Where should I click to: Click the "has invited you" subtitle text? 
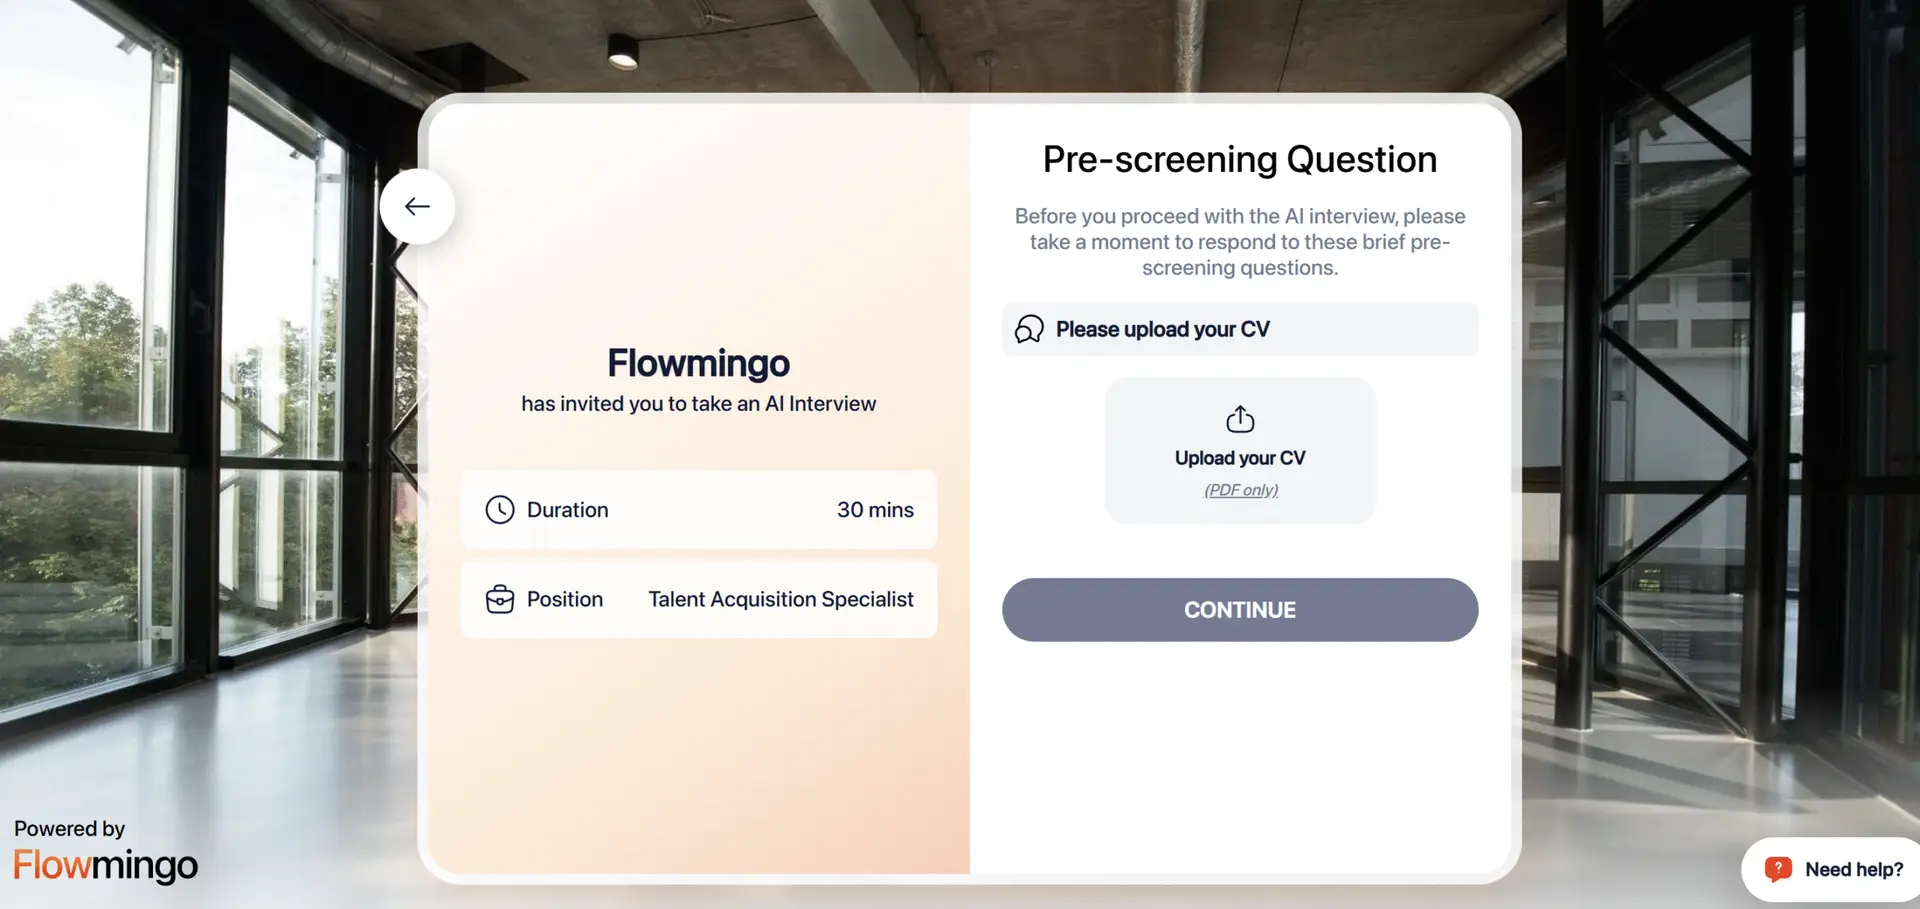(698, 404)
